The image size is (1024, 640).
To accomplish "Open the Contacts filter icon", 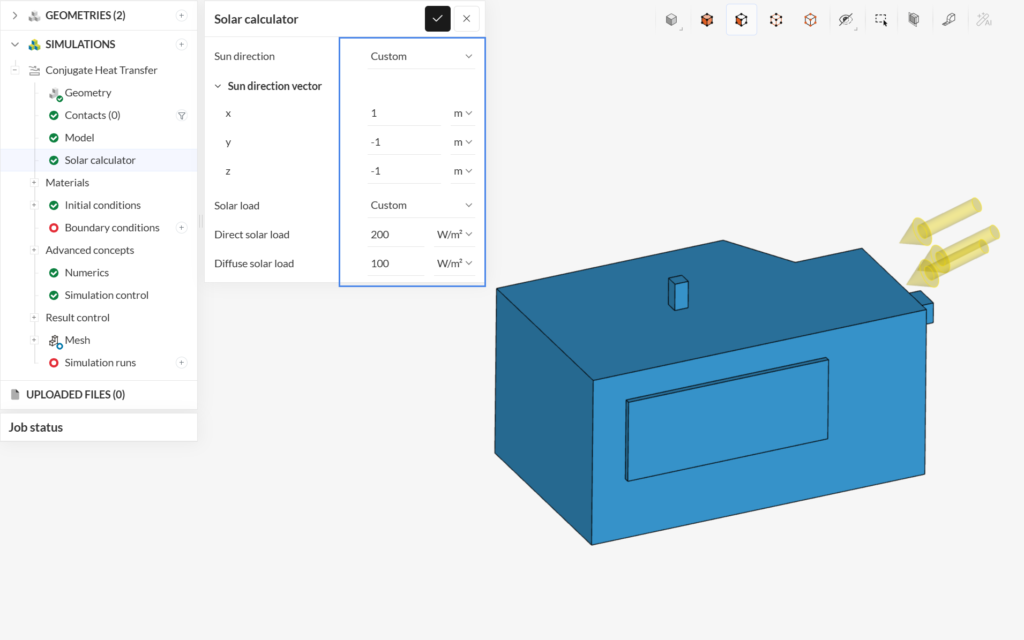I will pyautogui.click(x=182, y=116).
